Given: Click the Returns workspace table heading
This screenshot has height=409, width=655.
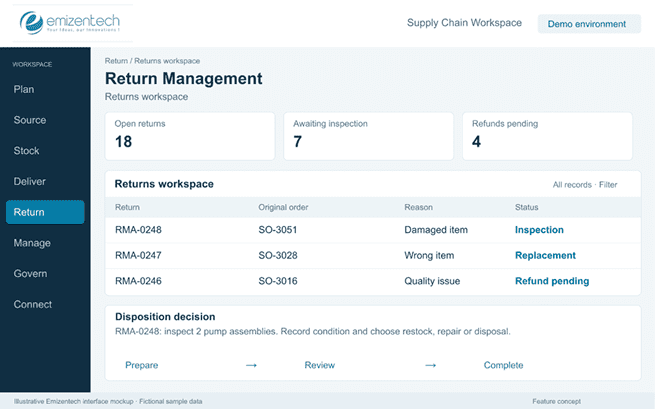Looking at the screenshot, I should [x=164, y=184].
